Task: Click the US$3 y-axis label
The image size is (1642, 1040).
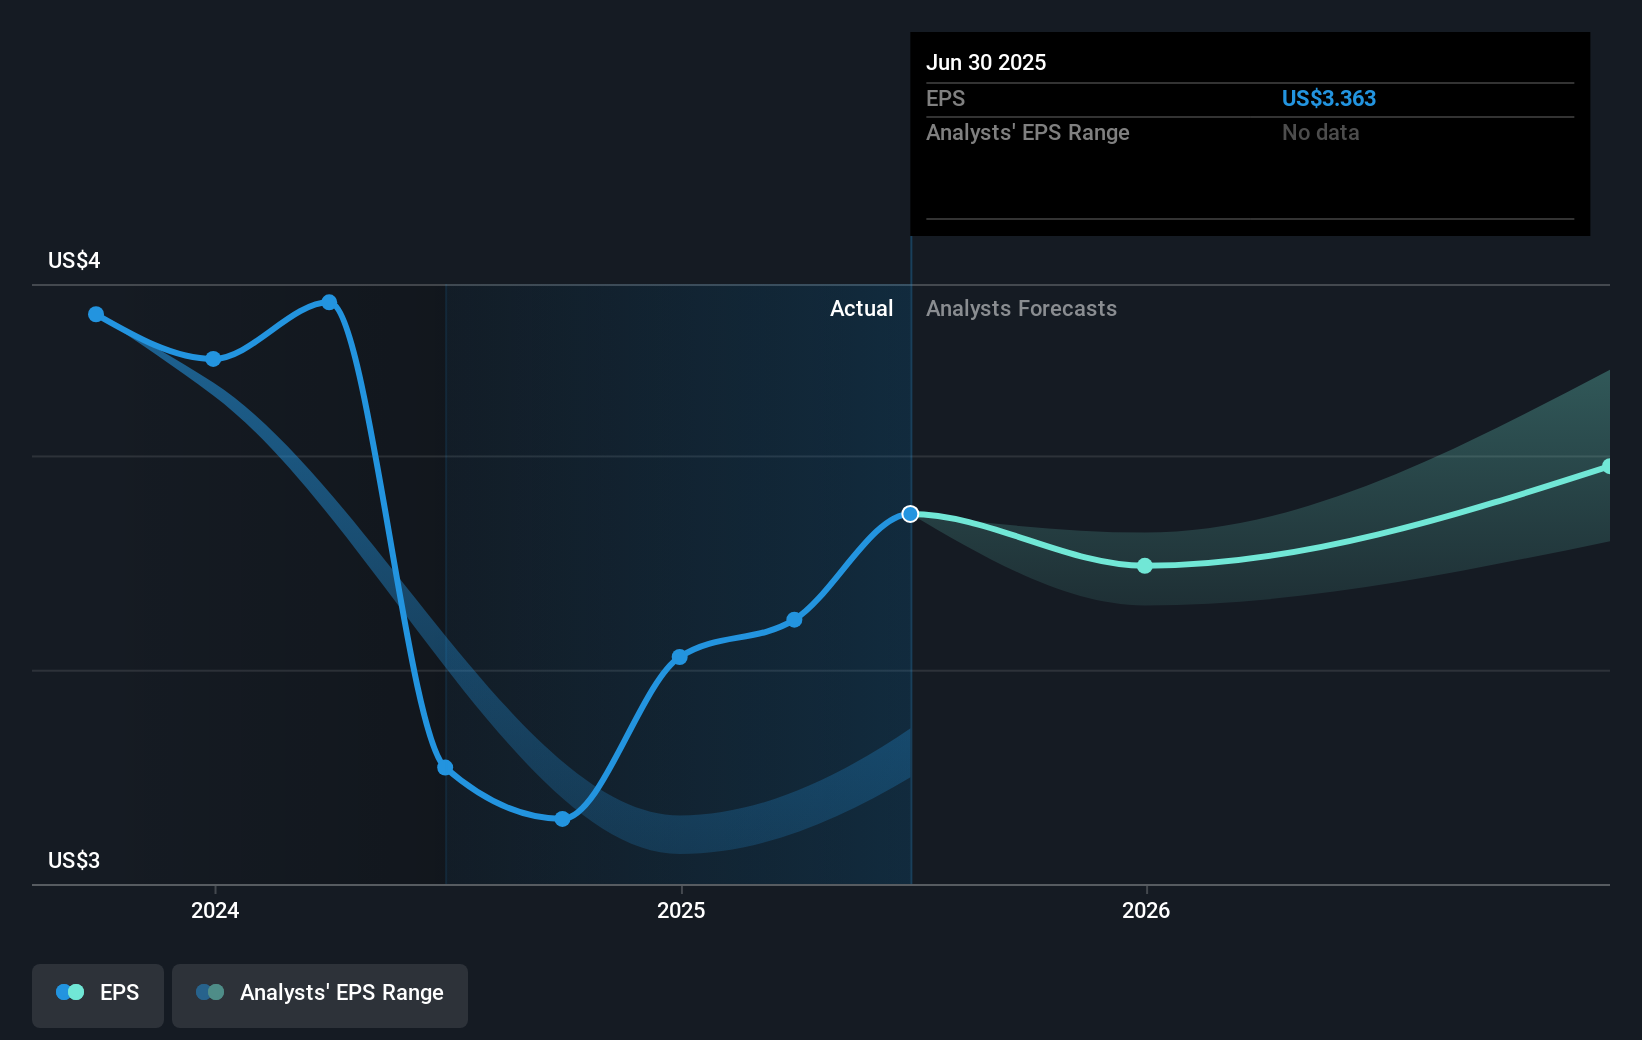Action: click(x=74, y=861)
